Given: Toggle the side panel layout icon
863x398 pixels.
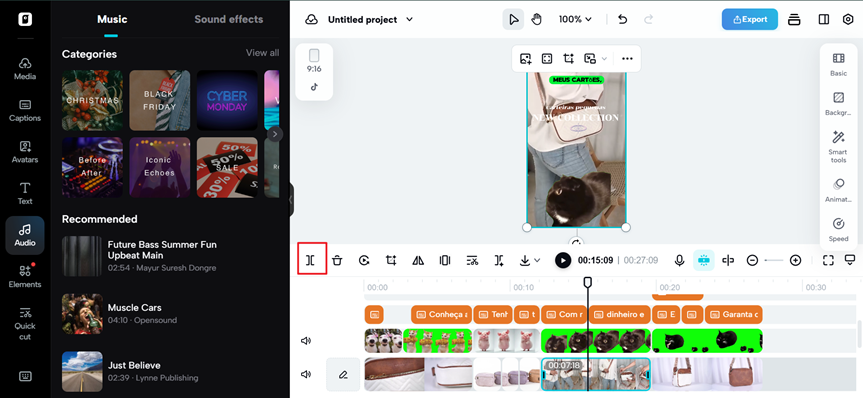Looking at the screenshot, I should [824, 19].
